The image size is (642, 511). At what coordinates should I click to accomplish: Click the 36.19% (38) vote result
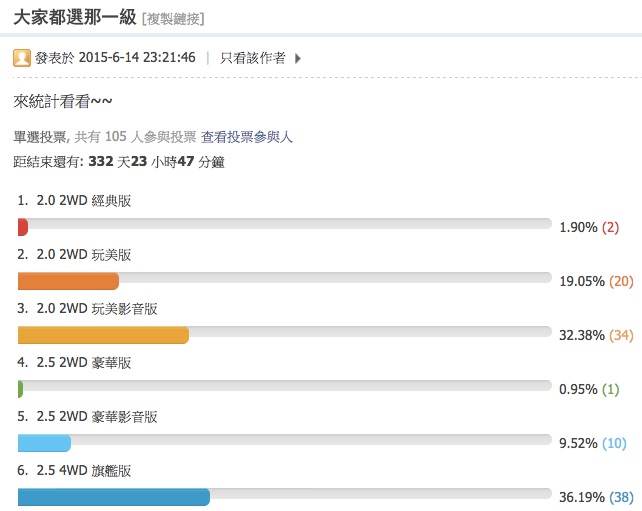coord(597,497)
